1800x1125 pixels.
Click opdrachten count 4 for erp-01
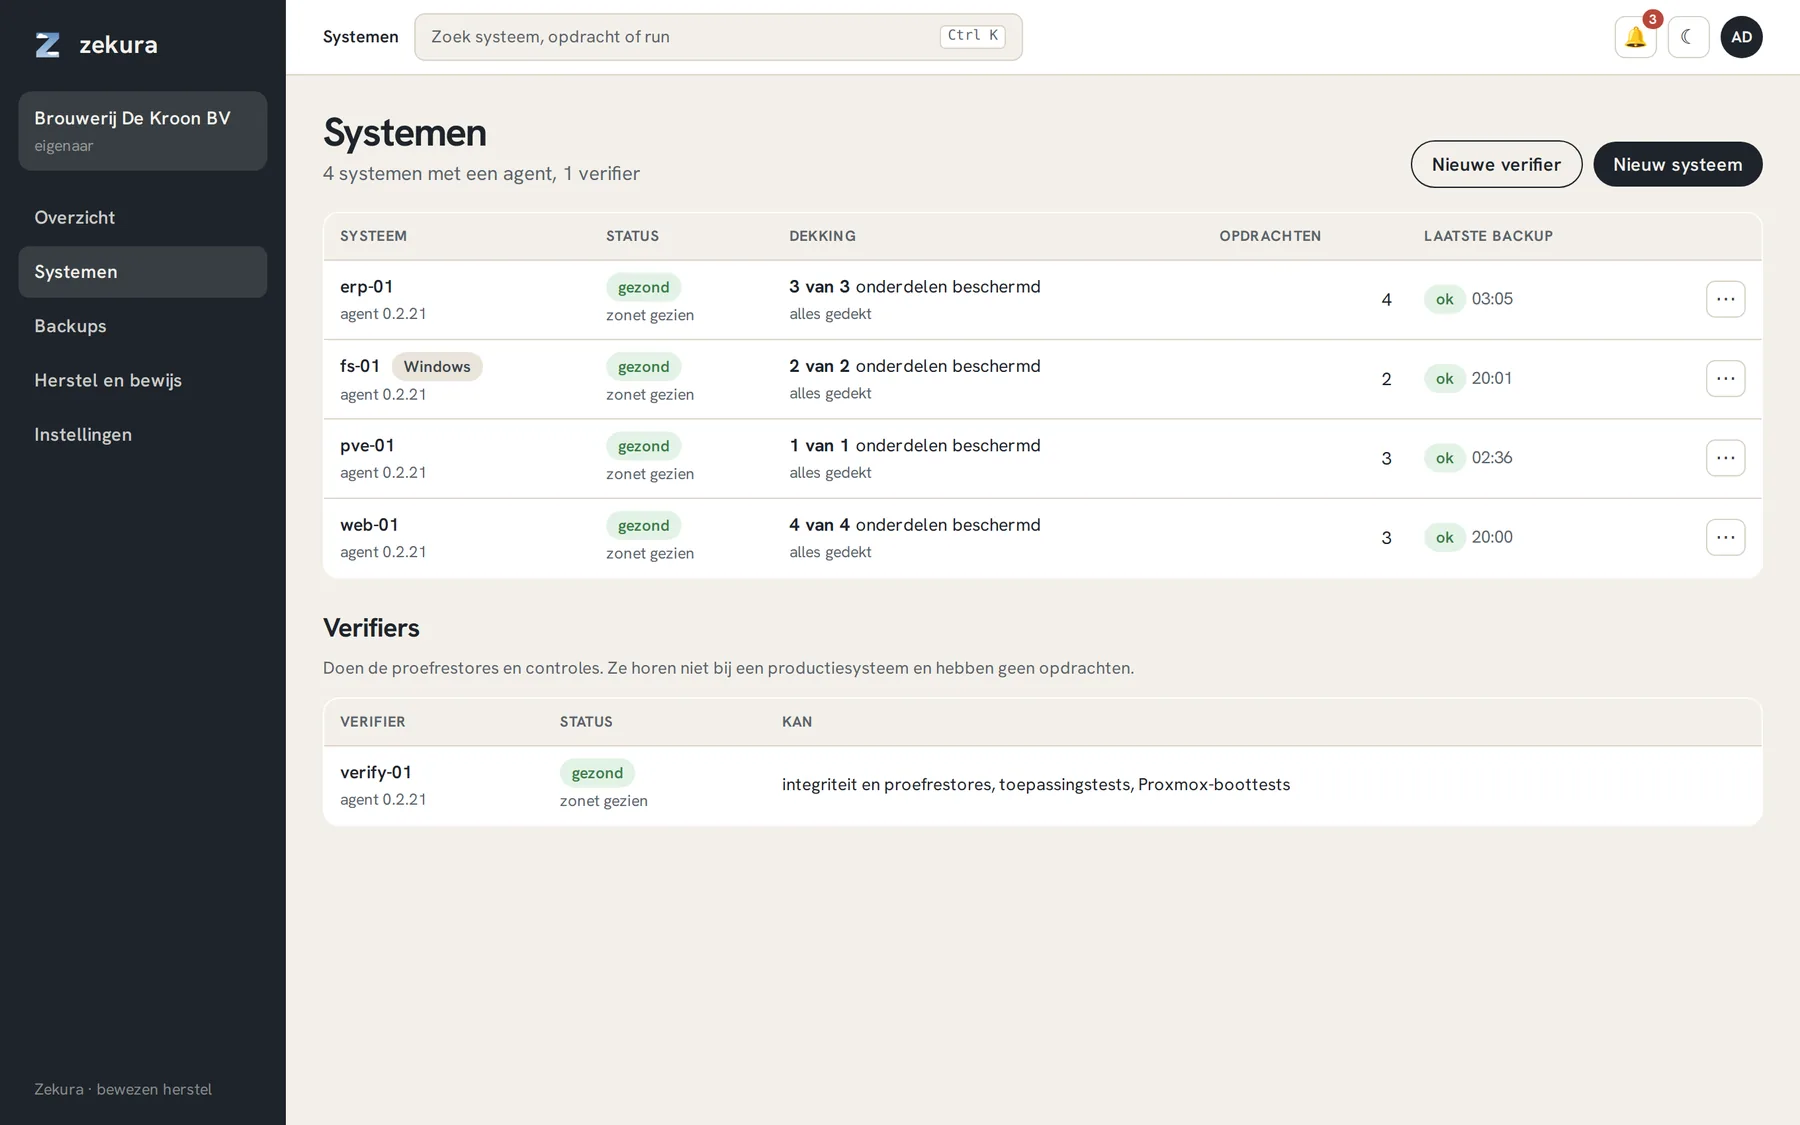point(1386,300)
